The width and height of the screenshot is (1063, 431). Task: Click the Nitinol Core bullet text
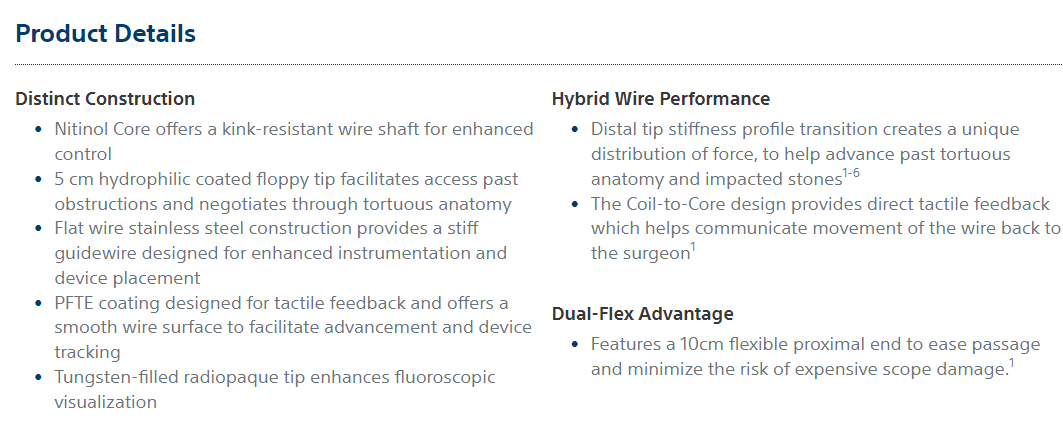(x=294, y=142)
